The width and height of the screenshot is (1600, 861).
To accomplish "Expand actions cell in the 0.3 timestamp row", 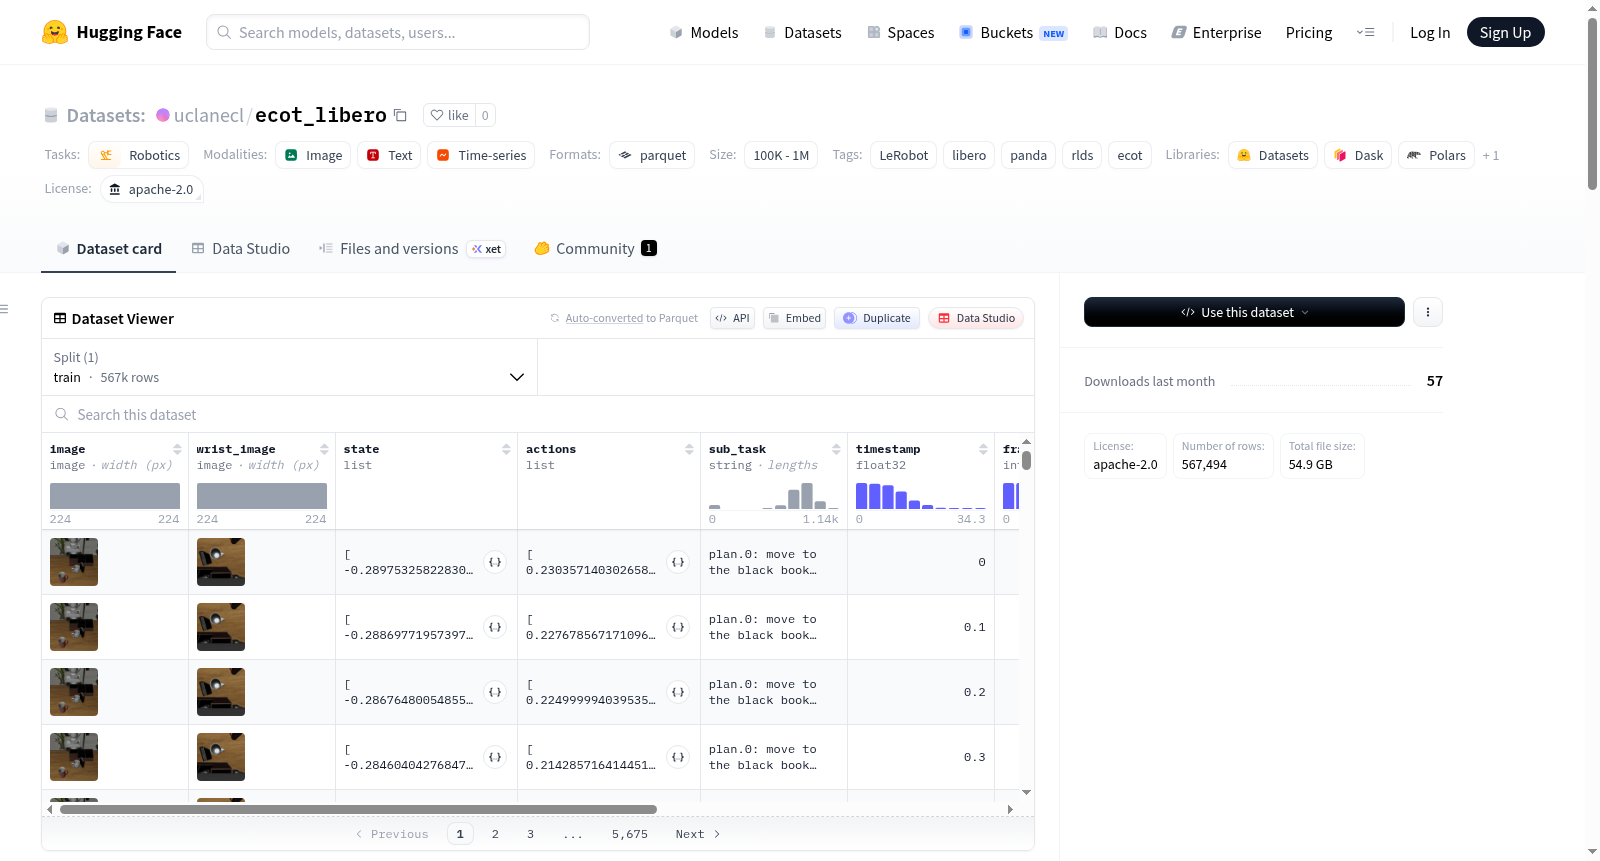I will point(678,757).
